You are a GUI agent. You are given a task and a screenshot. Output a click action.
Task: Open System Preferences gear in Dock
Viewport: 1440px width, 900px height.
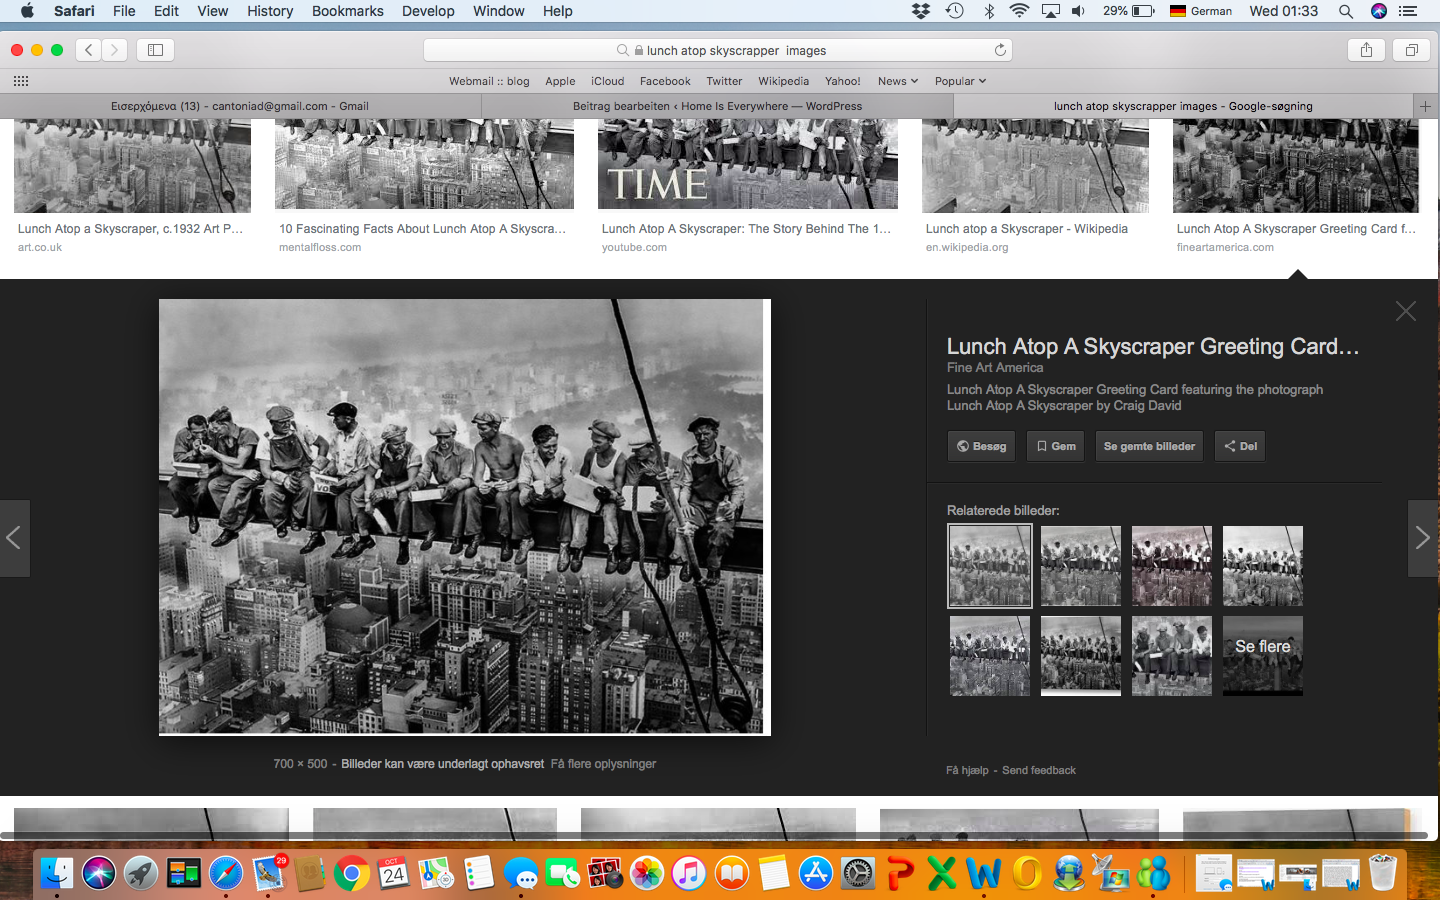point(858,873)
